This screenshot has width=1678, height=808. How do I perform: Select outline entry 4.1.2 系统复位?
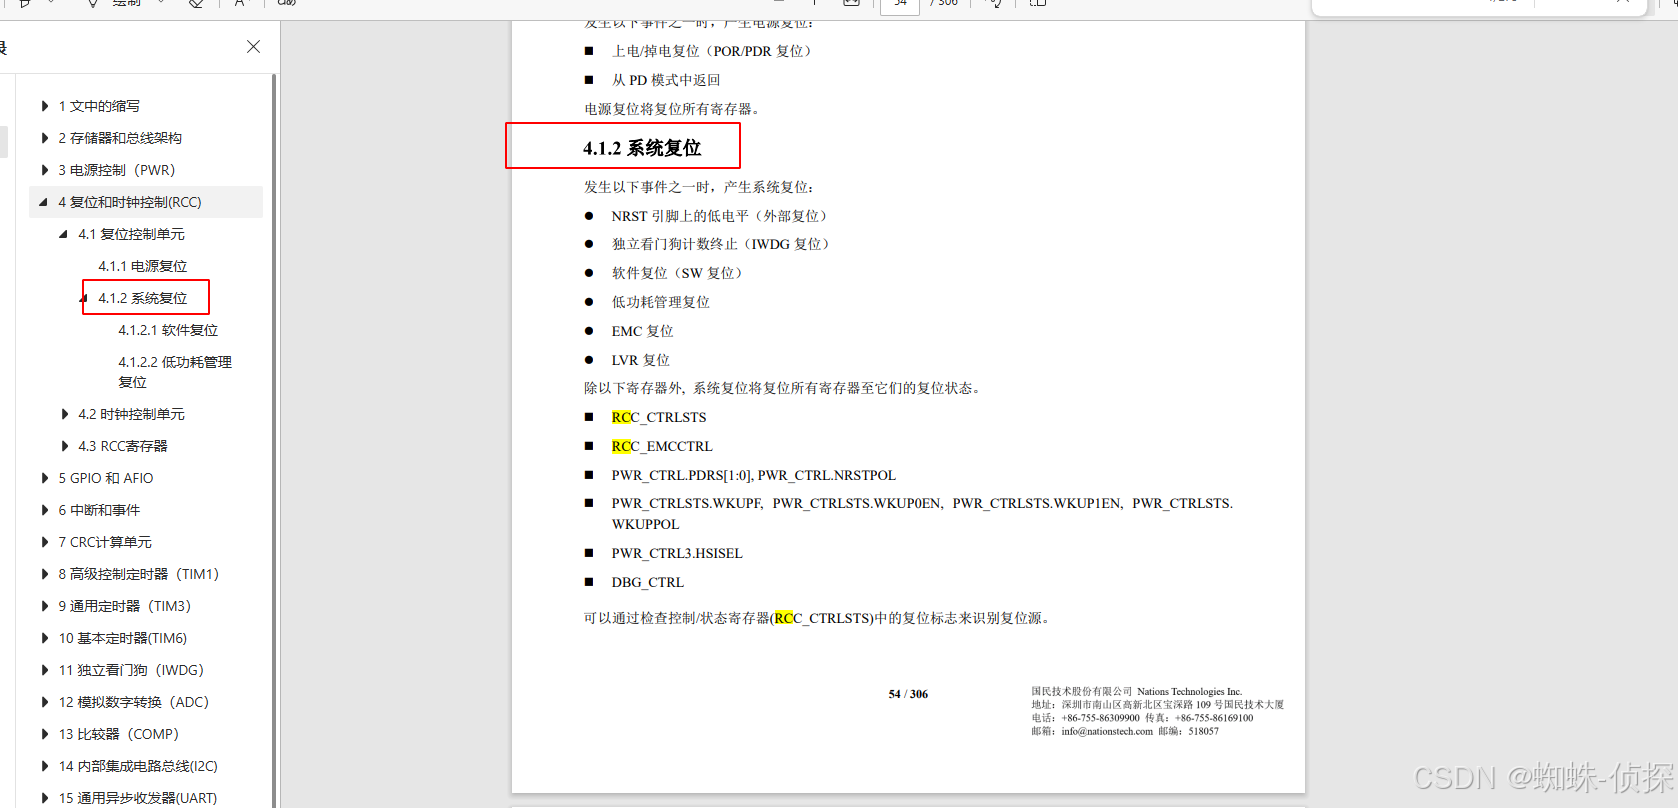pyautogui.click(x=143, y=298)
